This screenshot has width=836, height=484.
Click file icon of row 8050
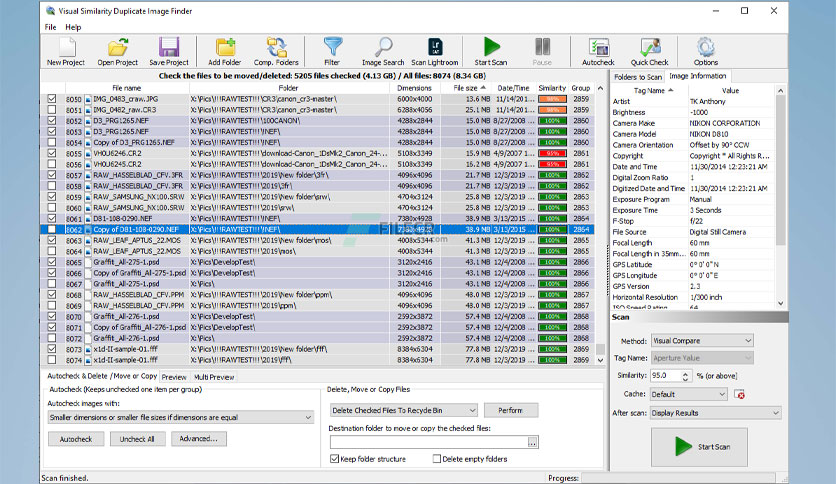[87, 99]
